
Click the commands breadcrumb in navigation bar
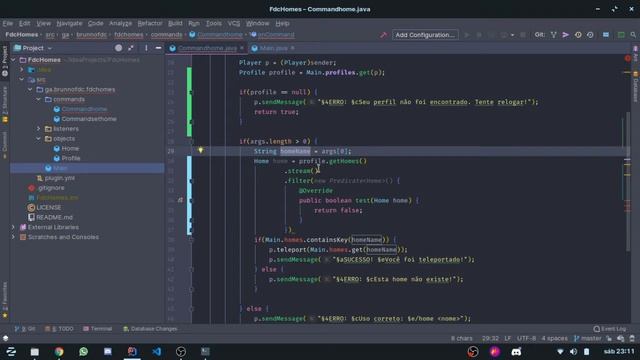pos(167,35)
